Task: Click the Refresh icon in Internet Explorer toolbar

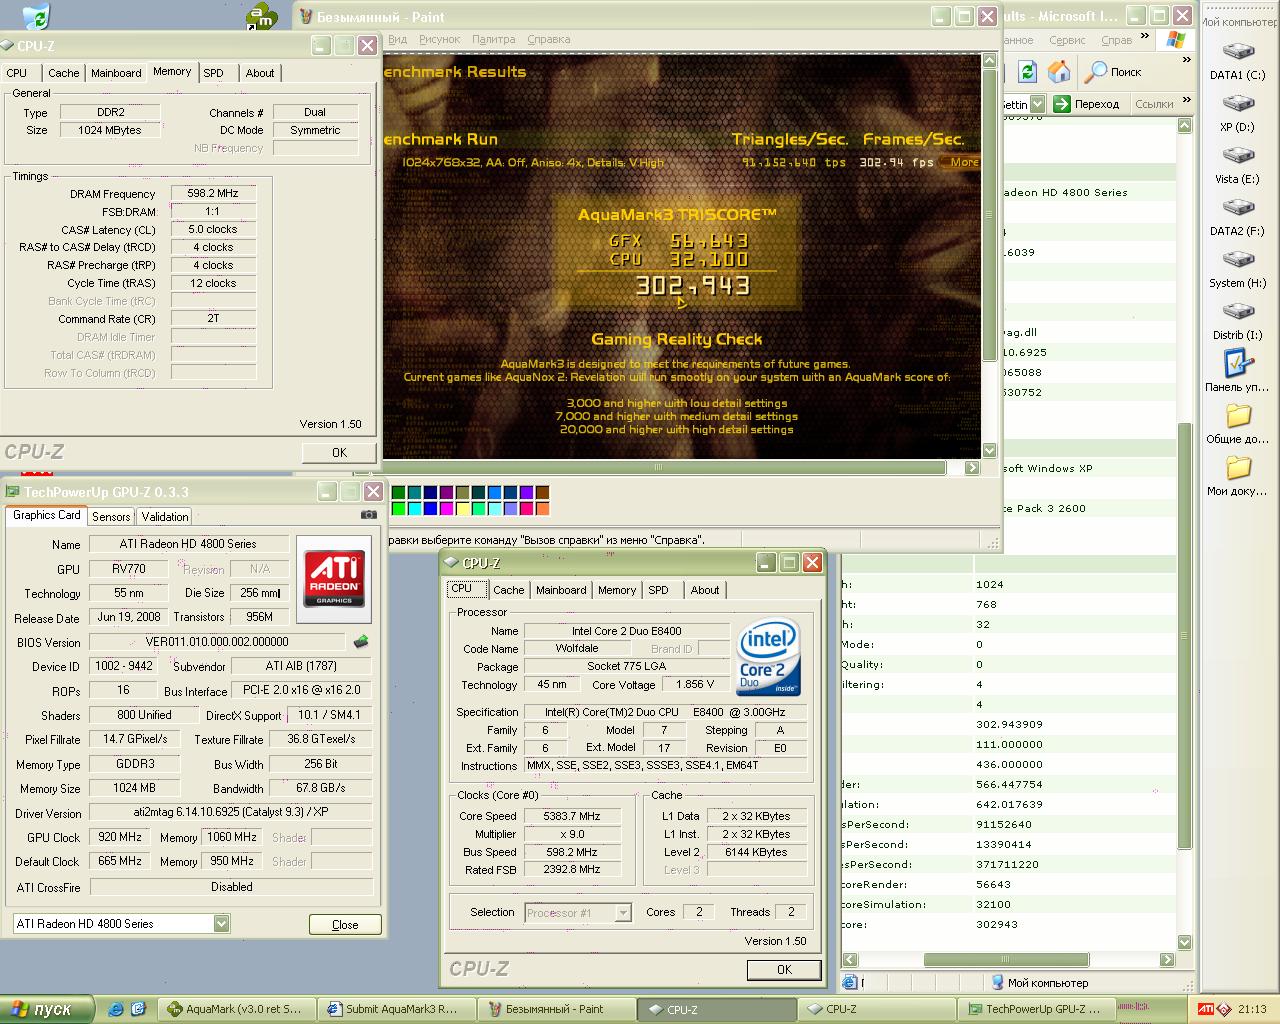Action: 1027,72
